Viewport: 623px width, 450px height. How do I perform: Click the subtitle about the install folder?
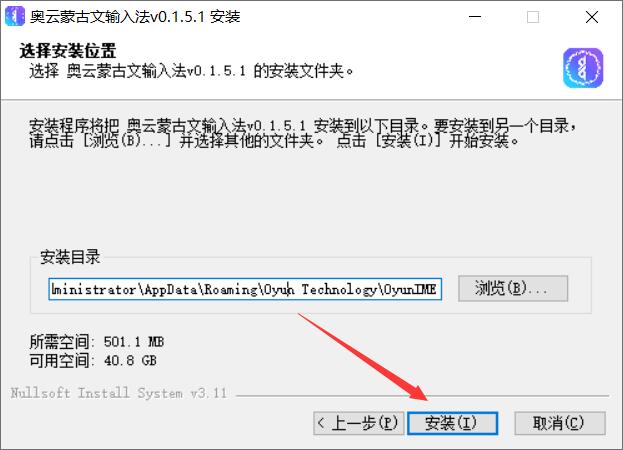click(x=191, y=71)
